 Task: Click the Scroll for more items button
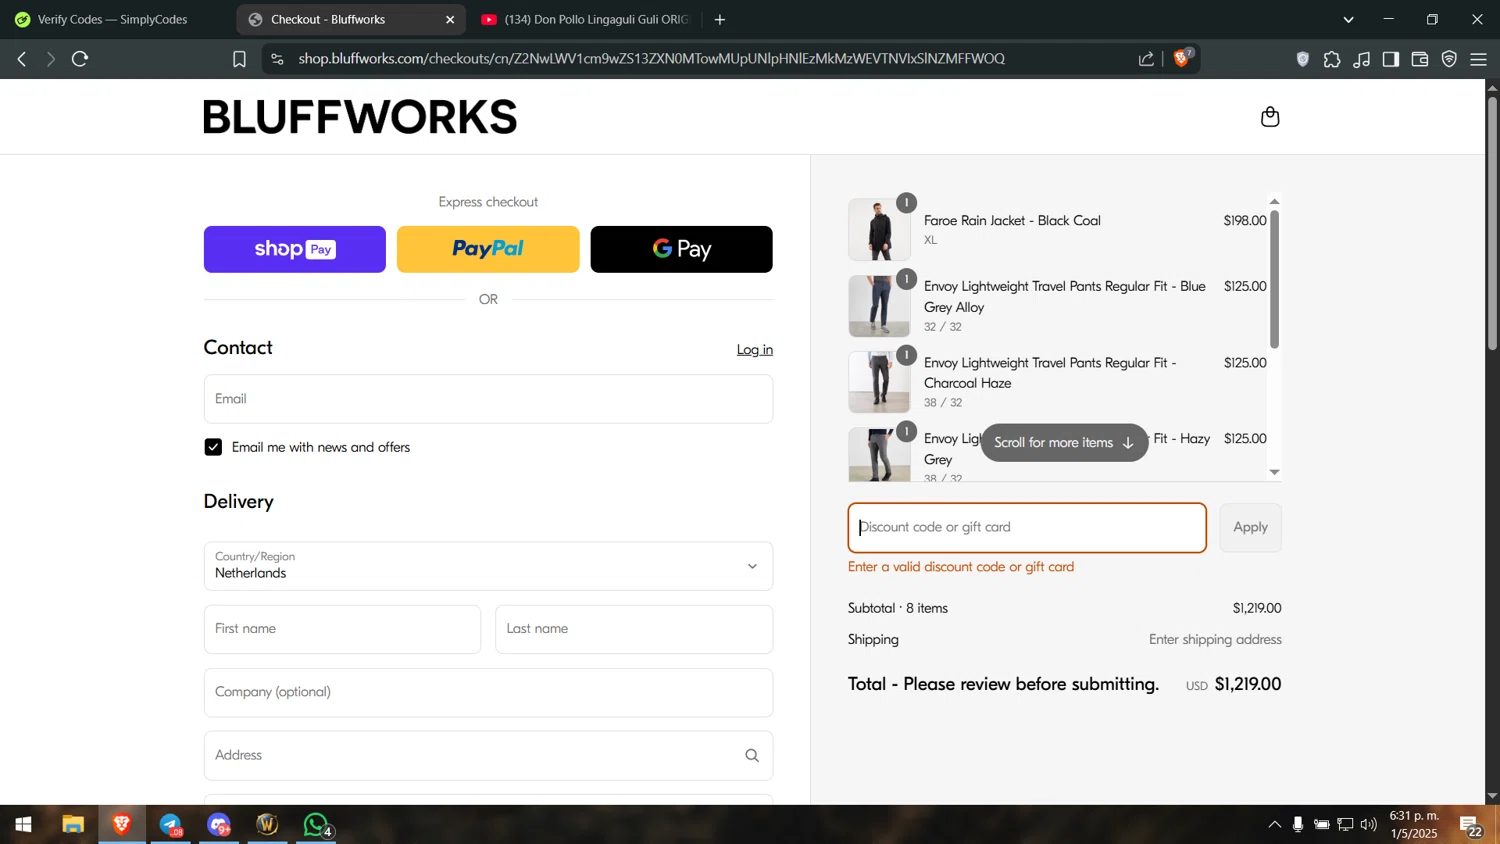click(1064, 442)
